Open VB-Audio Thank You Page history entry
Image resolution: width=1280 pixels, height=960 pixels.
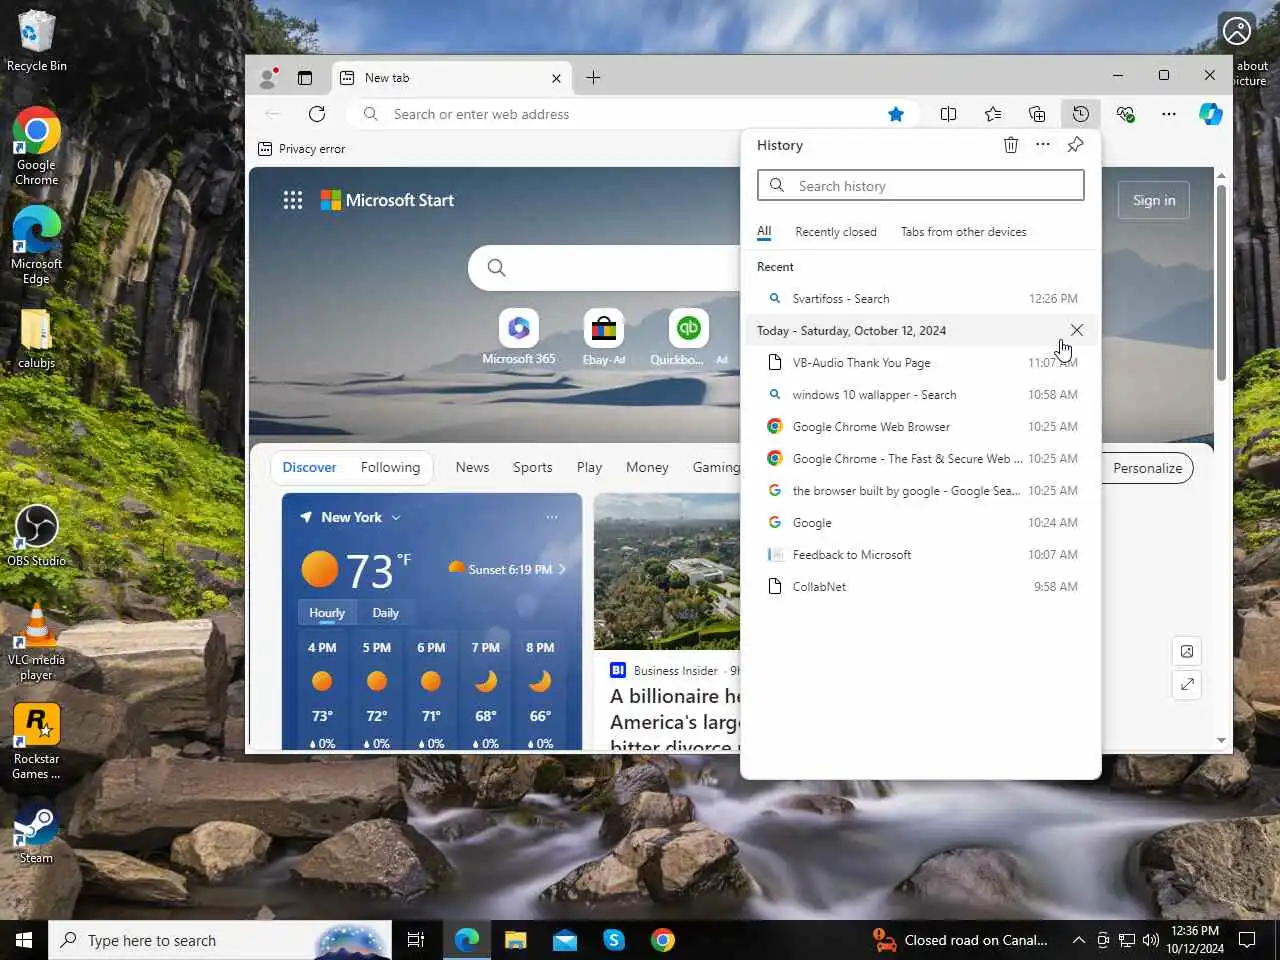(921, 362)
